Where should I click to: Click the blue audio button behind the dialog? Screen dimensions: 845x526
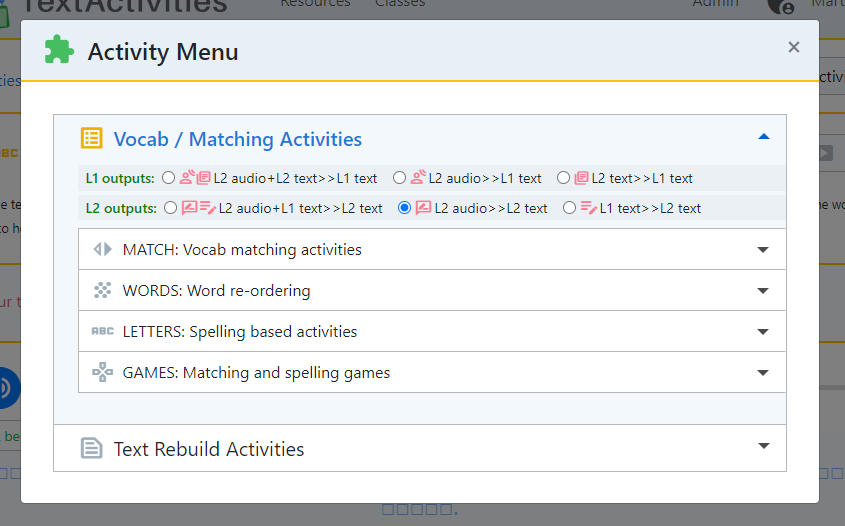click(8, 387)
